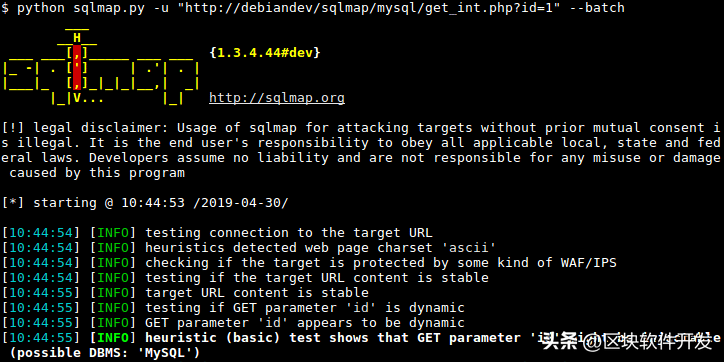Click the bold INFO tag on heuristic line

pyautogui.click(x=113, y=338)
